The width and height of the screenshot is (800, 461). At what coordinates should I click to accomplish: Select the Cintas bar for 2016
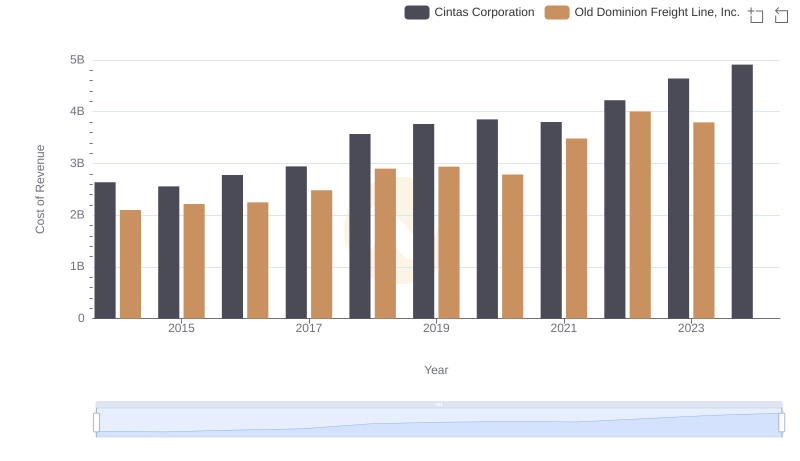pos(232,247)
